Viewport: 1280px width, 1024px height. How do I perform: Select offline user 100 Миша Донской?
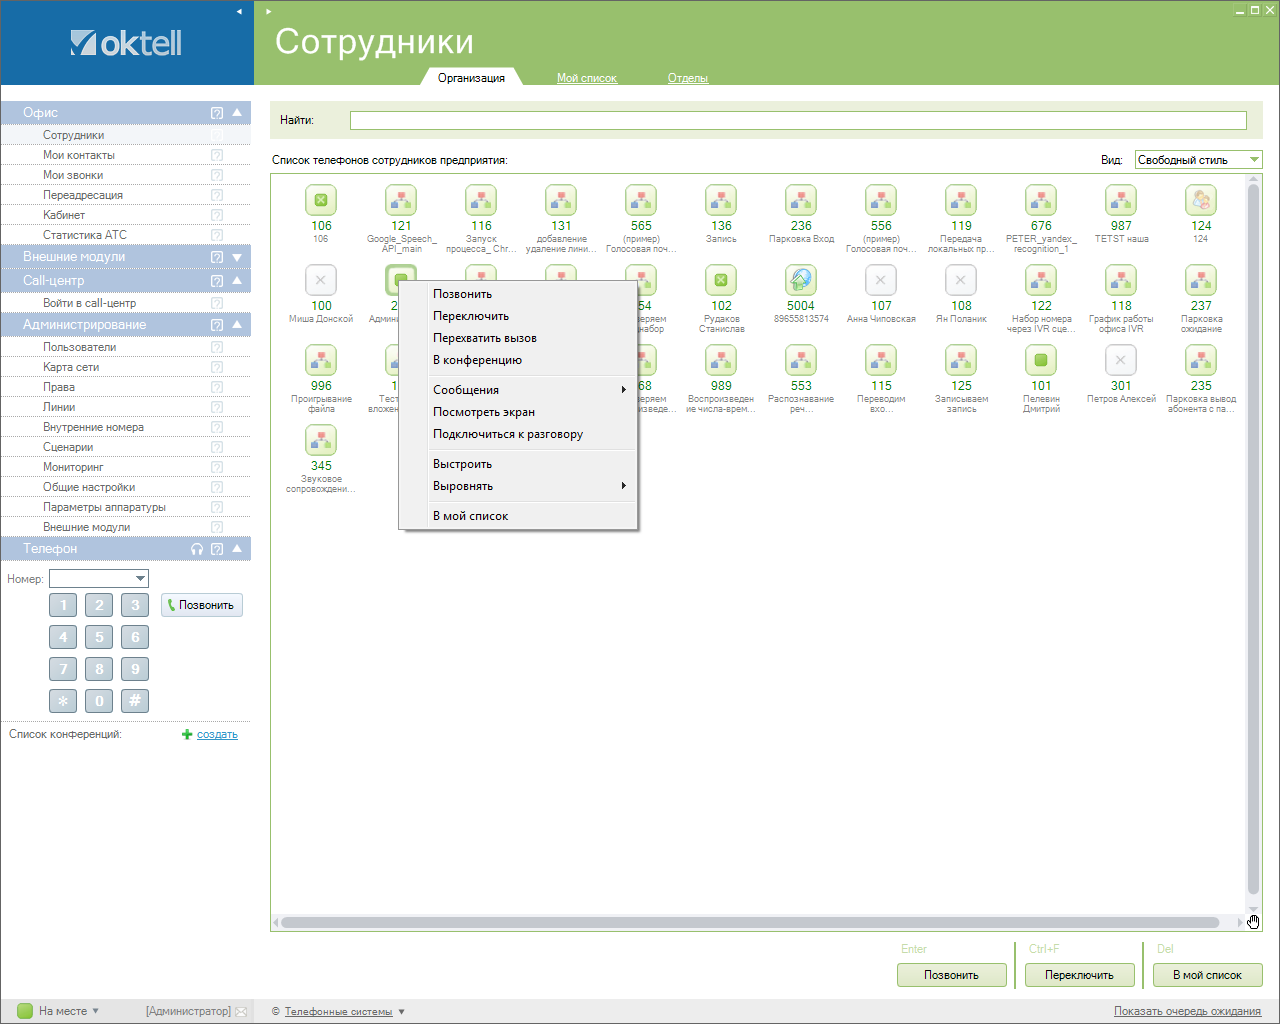[321, 281]
